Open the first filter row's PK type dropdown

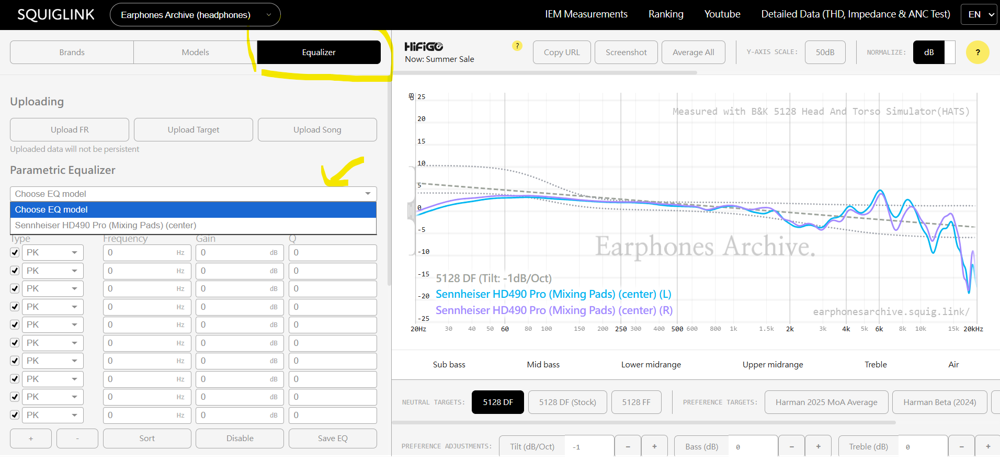53,253
